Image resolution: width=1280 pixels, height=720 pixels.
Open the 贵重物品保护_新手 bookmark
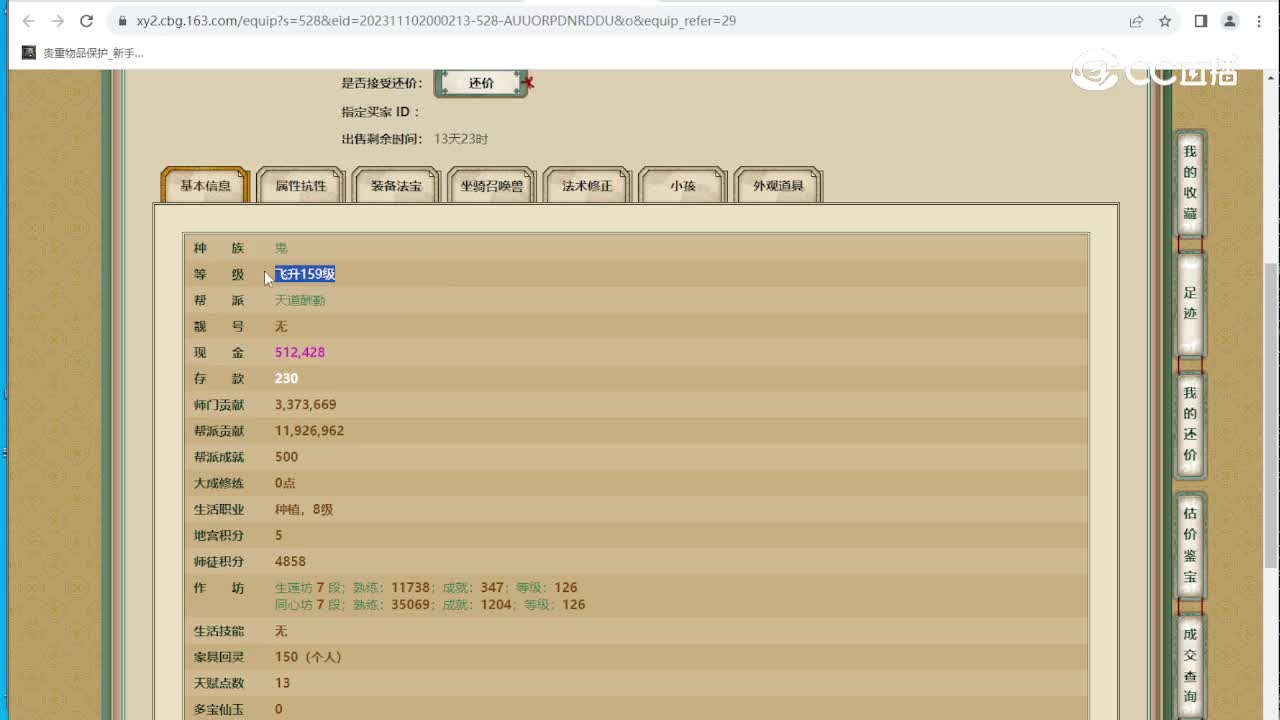[x=83, y=53]
